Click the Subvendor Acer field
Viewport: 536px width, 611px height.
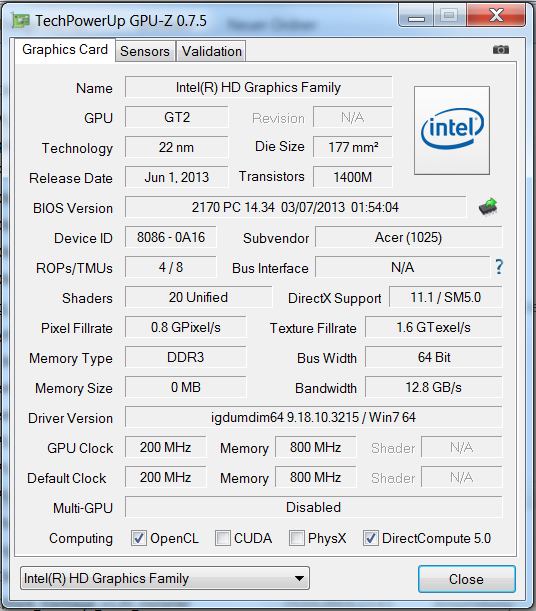click(409, 237)
